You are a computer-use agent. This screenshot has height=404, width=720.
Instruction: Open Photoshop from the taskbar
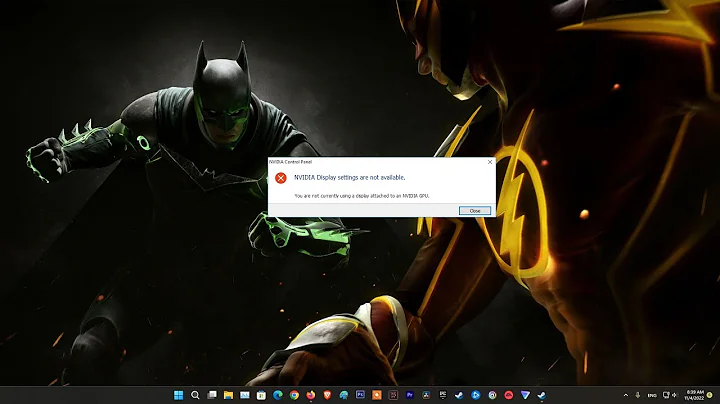[x=360, y=395]
